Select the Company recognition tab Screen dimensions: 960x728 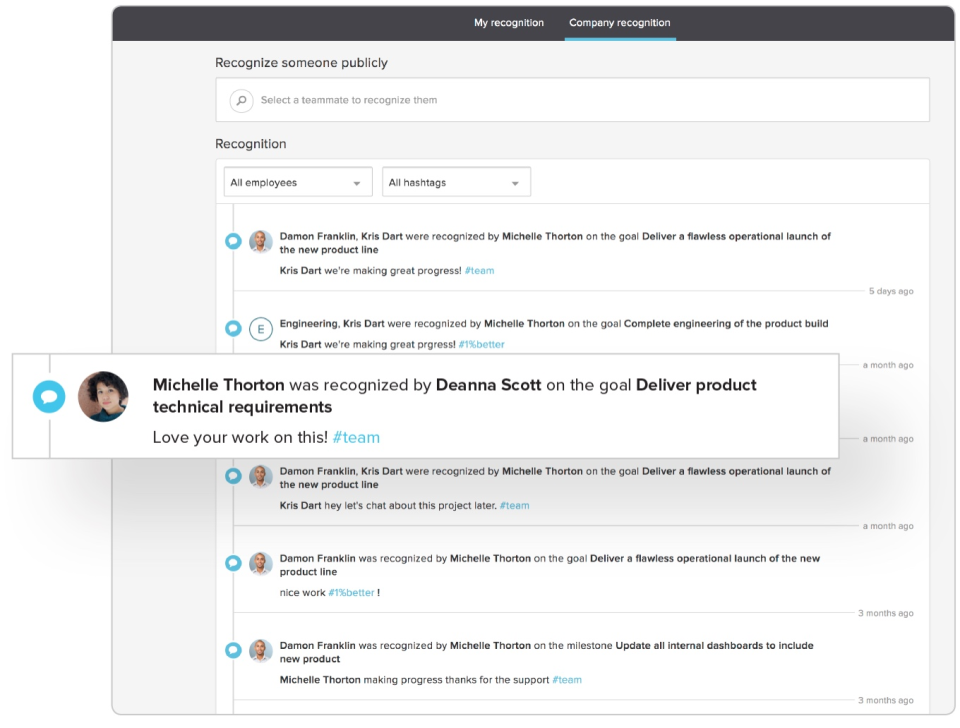point(620,23)
